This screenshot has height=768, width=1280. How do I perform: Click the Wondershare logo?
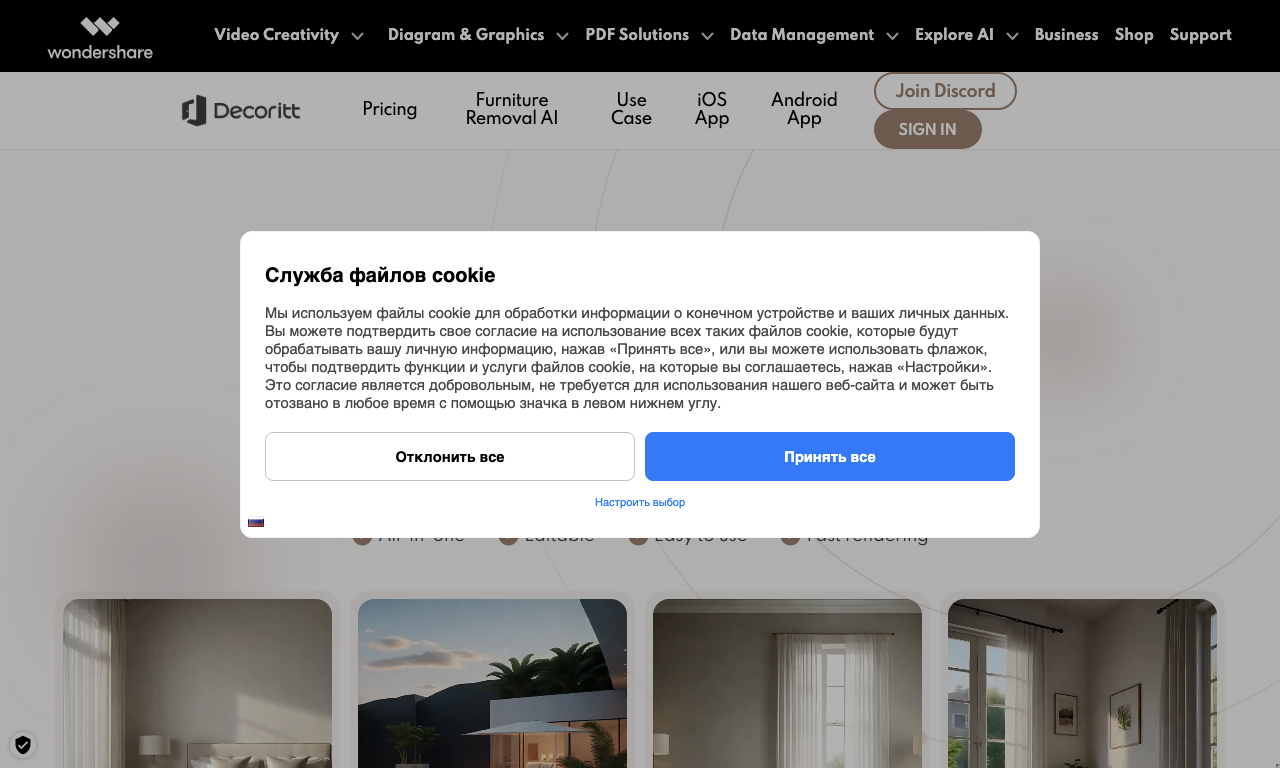(100, 38)
